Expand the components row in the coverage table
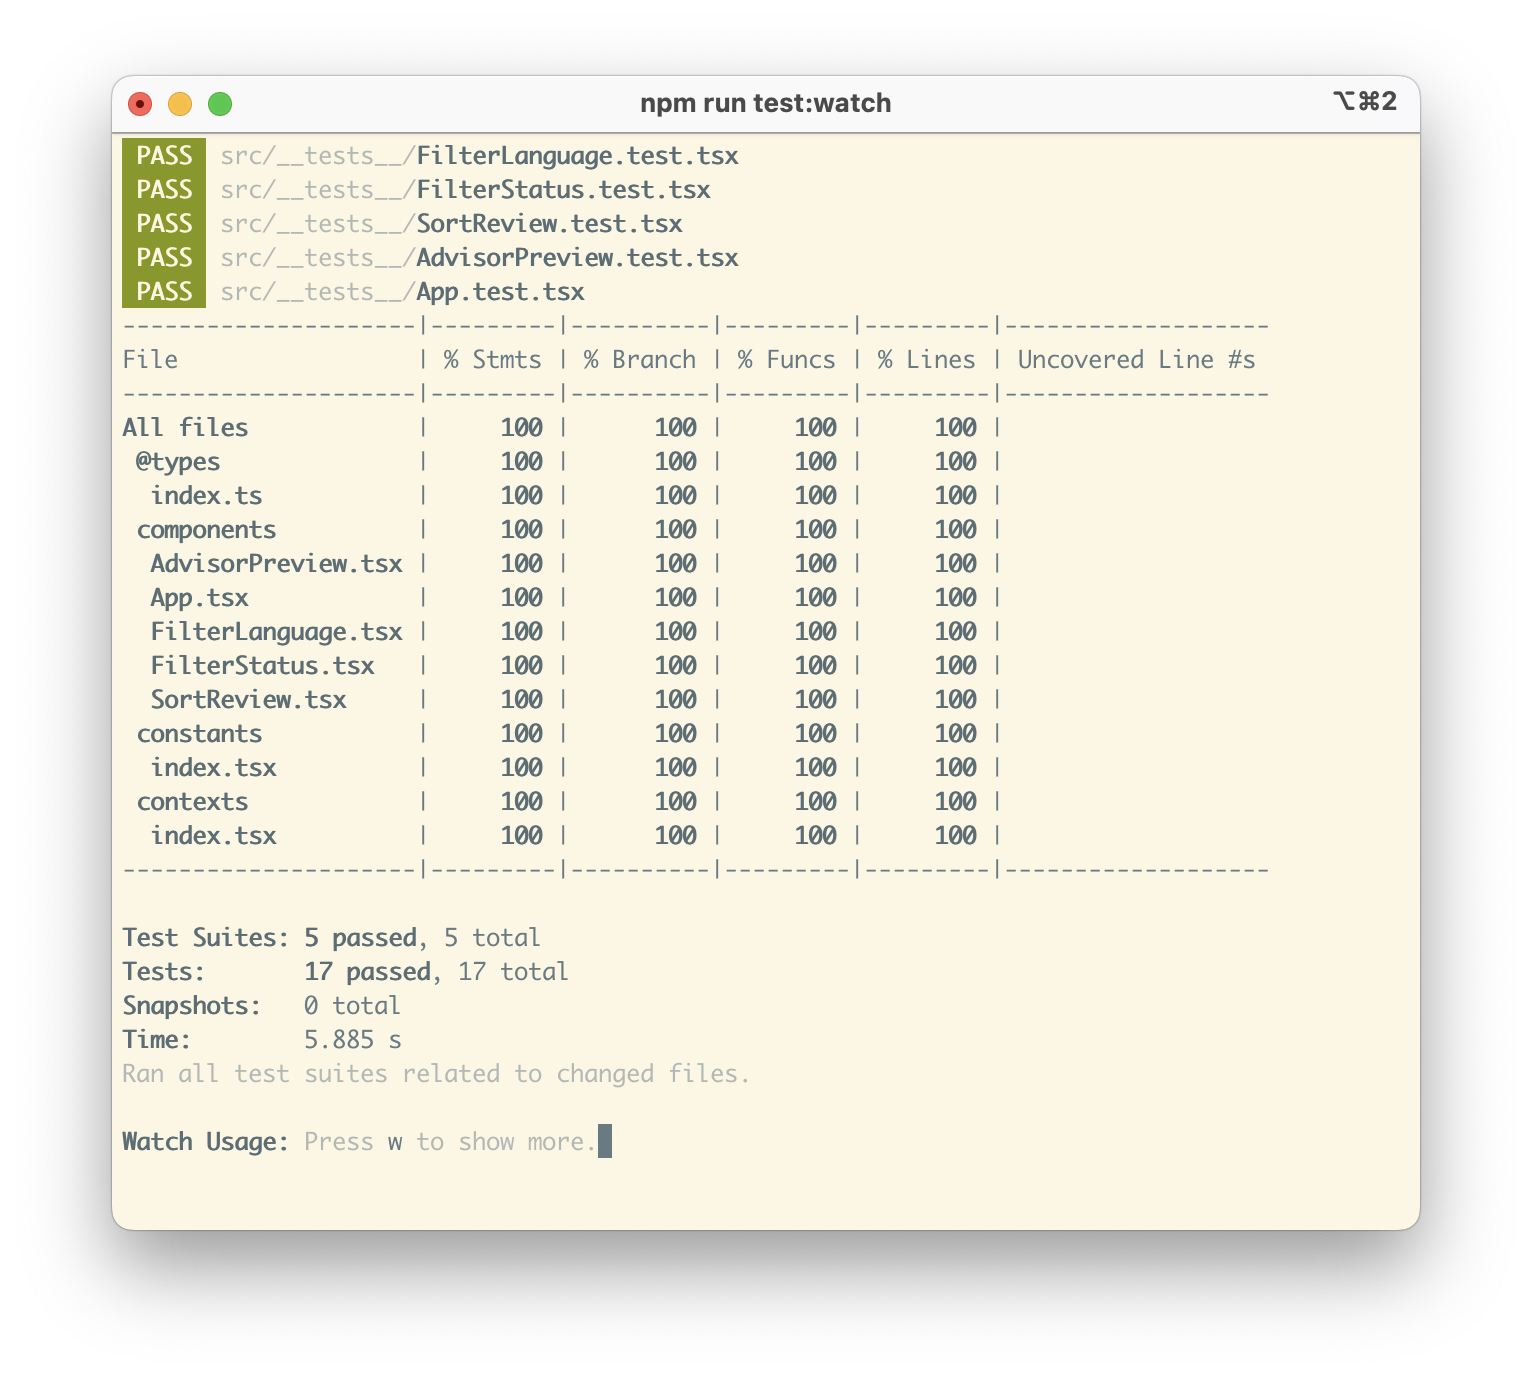 [207, 529]
